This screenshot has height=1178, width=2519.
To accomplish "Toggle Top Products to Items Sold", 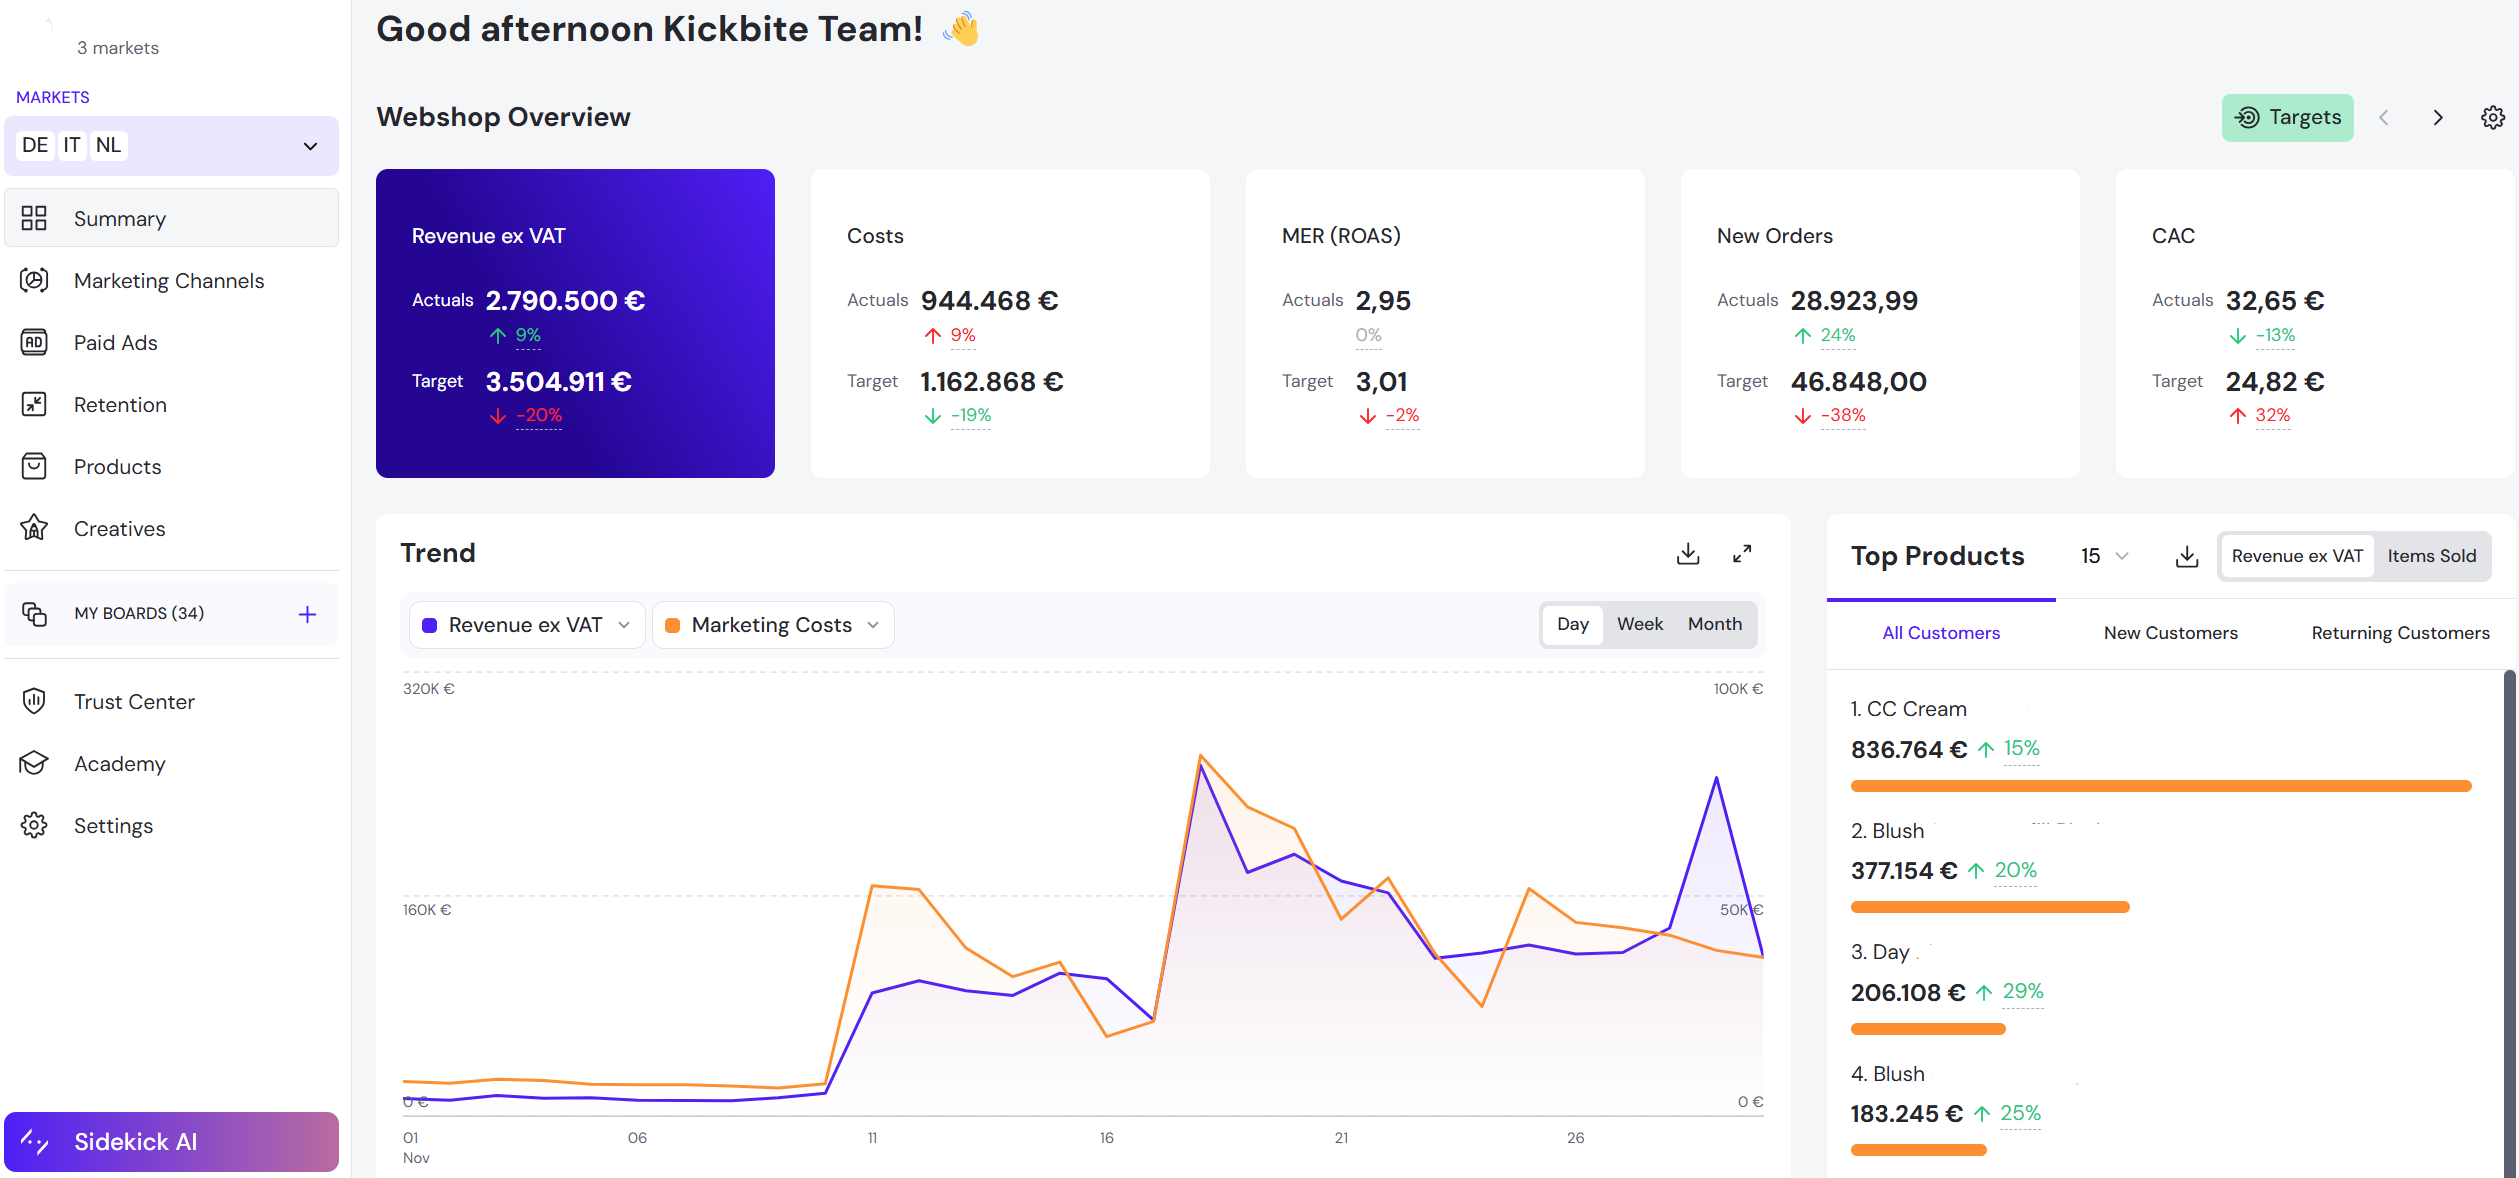I will [2431, 556].
